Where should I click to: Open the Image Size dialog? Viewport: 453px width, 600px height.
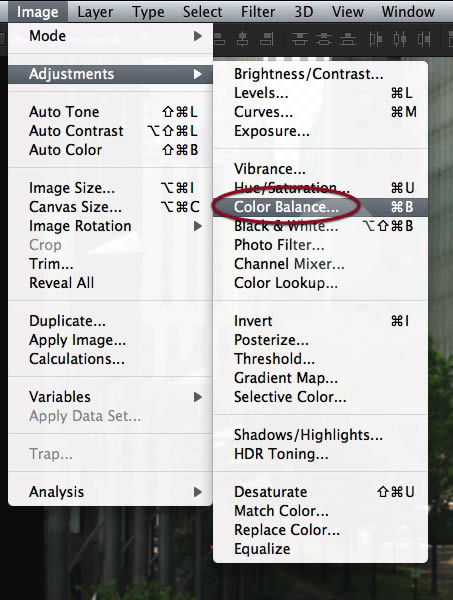[110, 188]
